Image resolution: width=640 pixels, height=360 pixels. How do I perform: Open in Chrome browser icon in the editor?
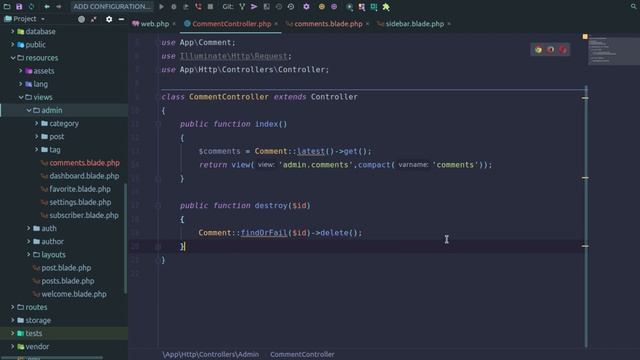click(538, 50)
